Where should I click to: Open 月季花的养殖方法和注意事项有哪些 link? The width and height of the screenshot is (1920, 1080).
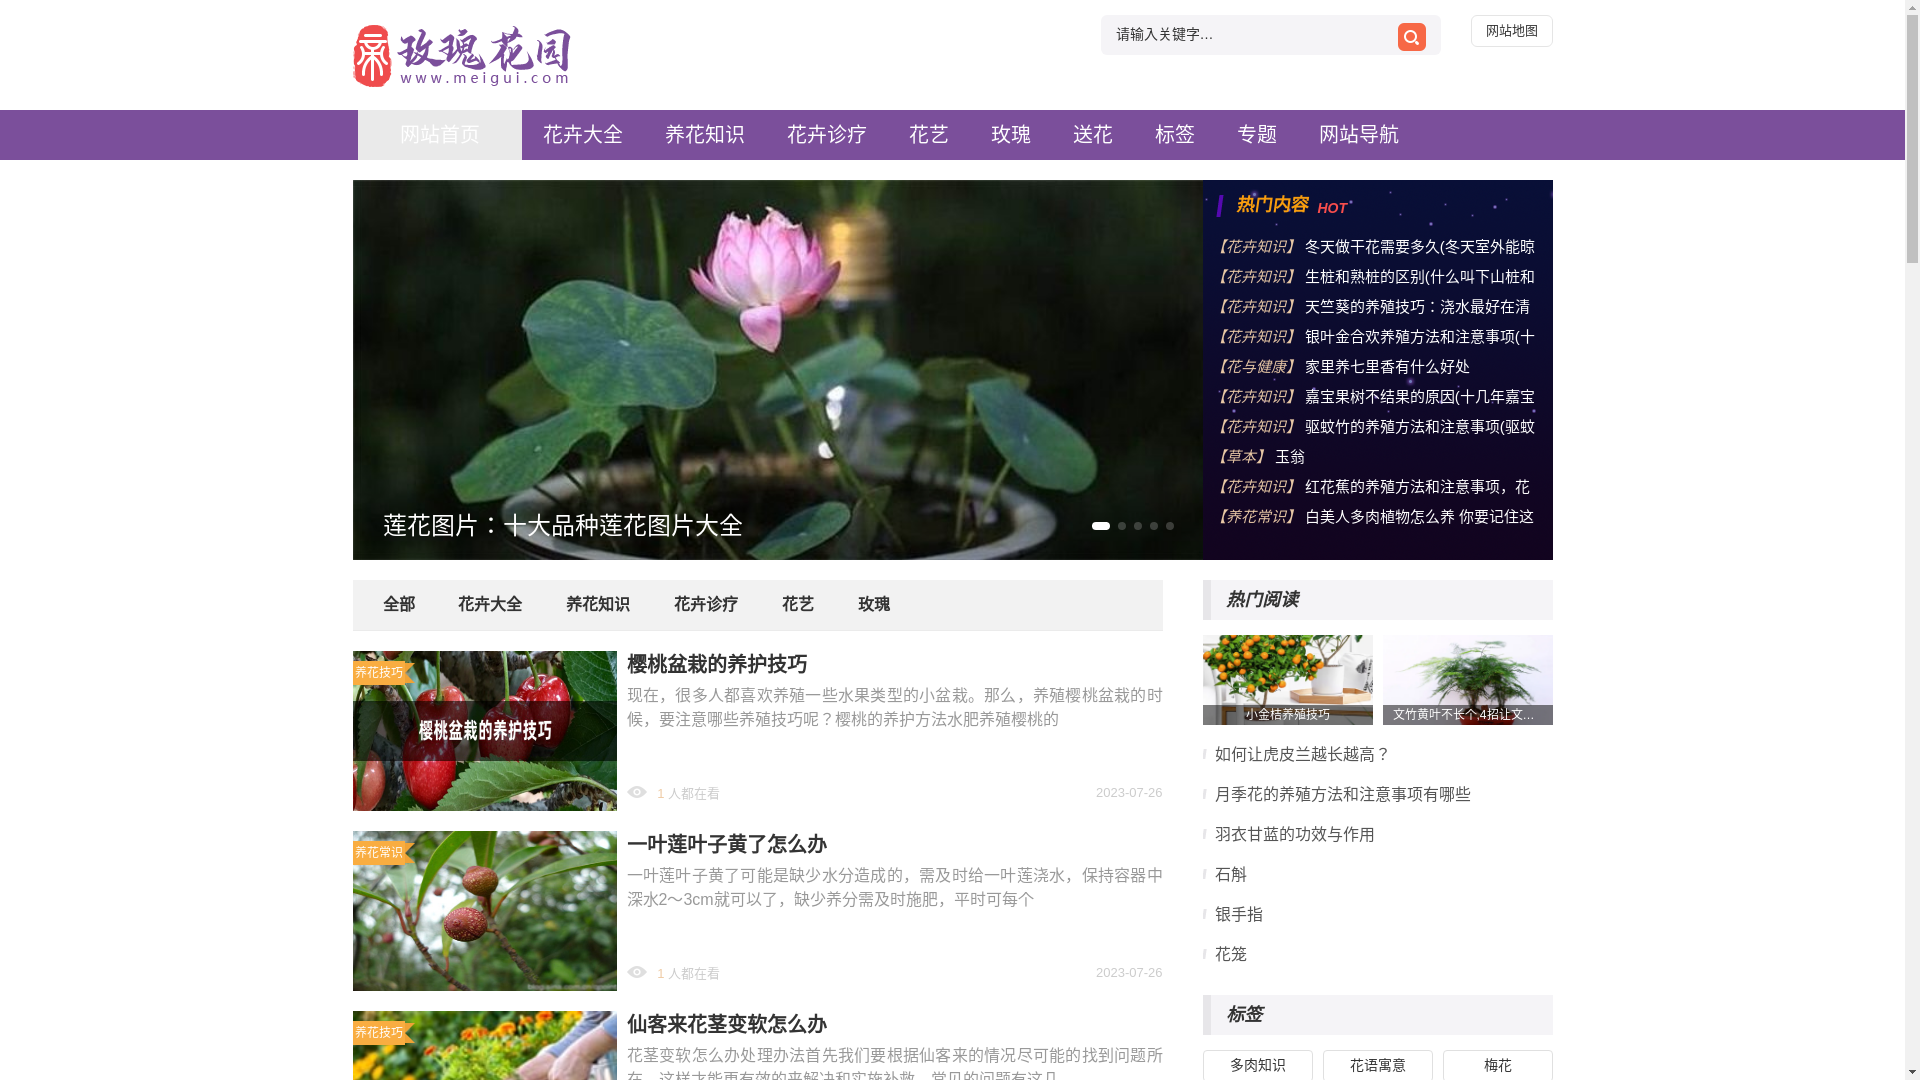point(1342,795)
